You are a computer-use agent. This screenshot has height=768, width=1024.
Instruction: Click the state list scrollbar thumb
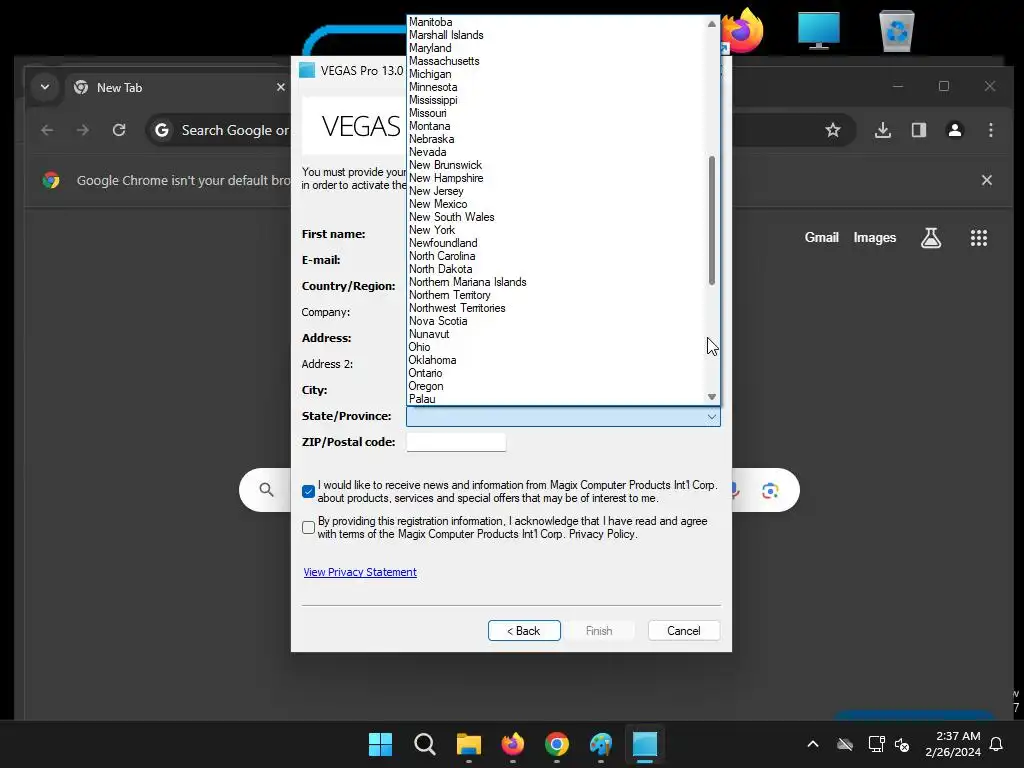712,221
